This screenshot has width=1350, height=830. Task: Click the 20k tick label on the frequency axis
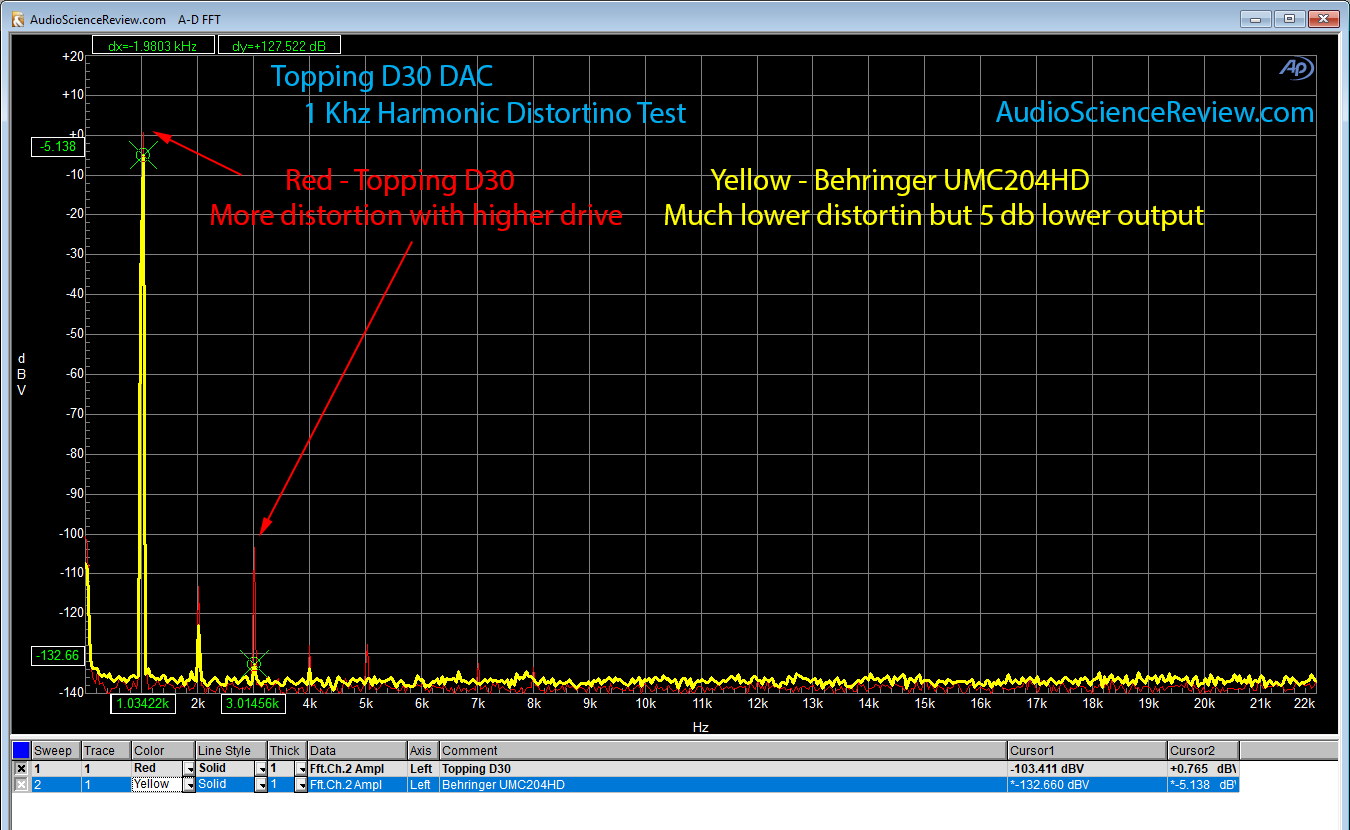(1204, 704)
